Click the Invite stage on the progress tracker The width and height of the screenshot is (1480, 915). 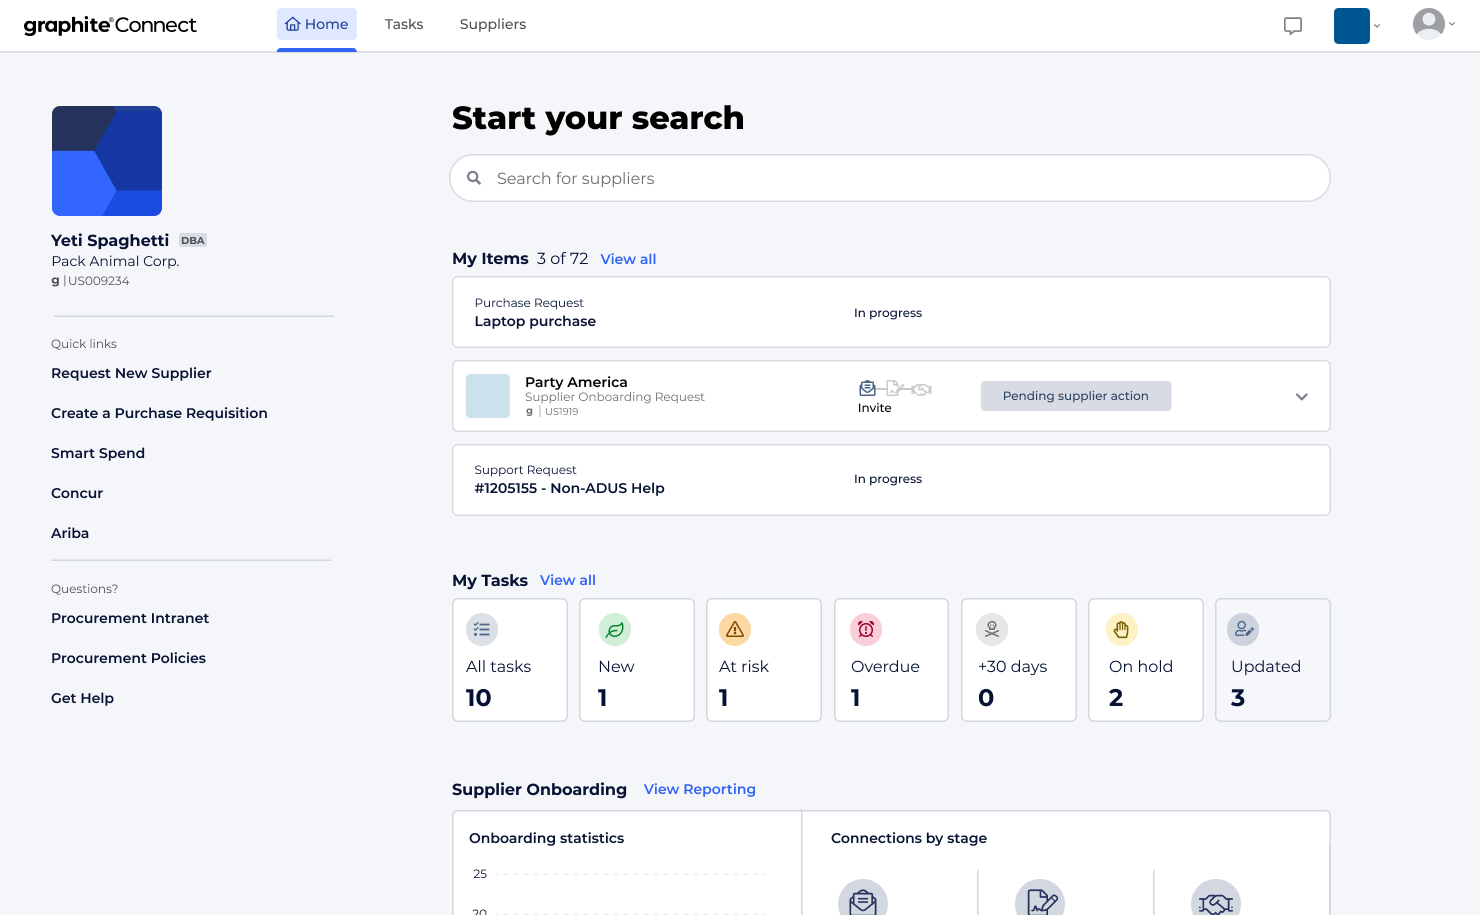(x=867, y=389)
